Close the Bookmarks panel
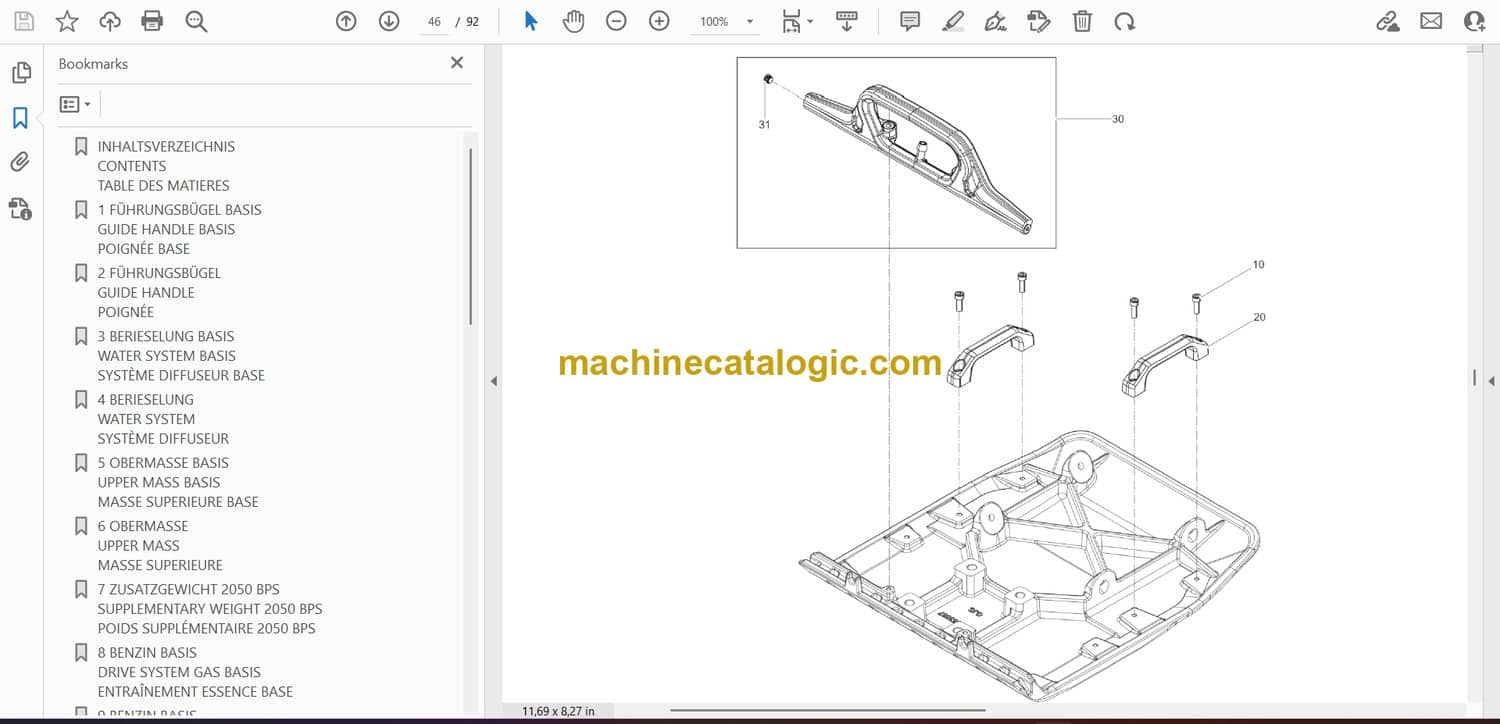Image resolution: width=1500 pixels, height=724 pixels. (457, 63)
